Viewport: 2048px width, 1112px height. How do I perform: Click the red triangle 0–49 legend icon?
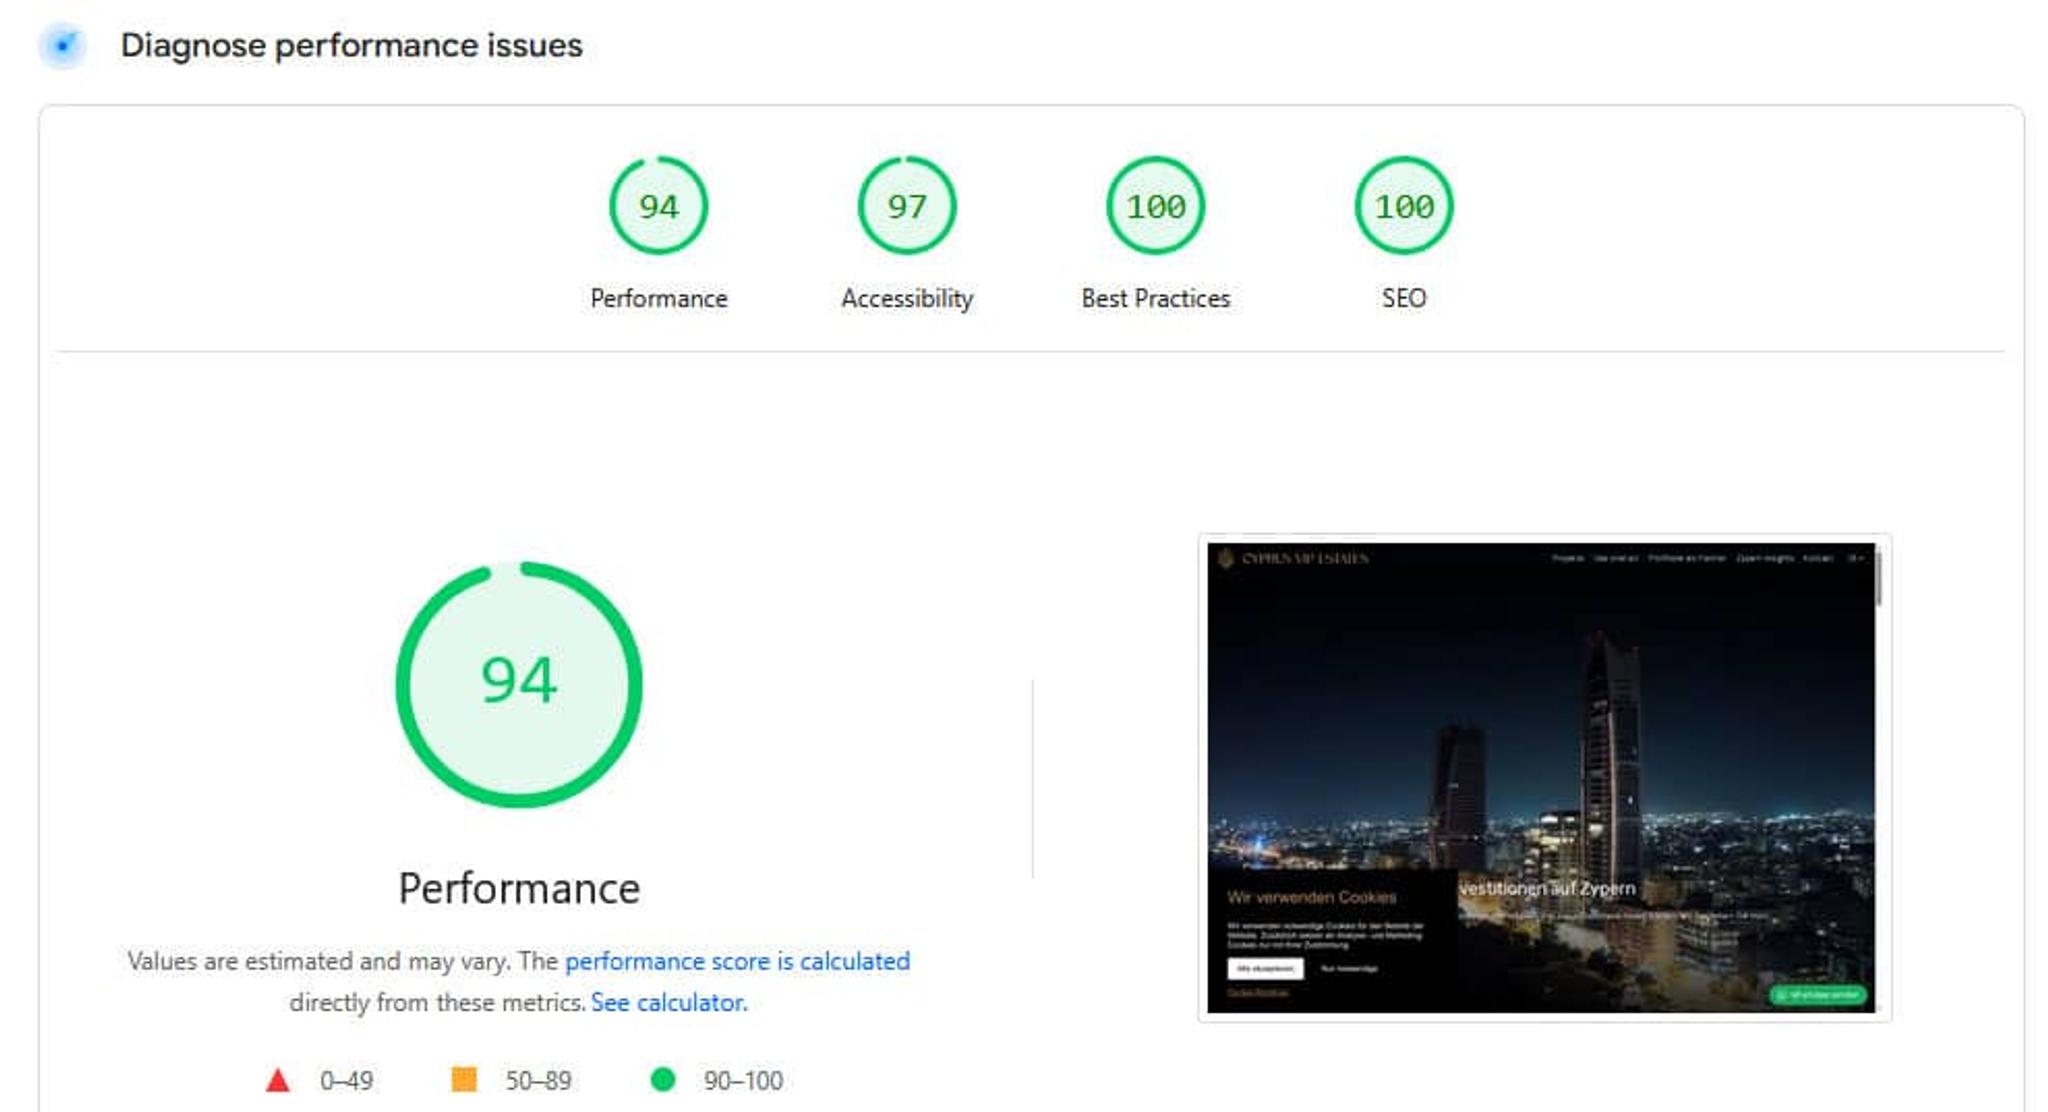click(278, 1080)
